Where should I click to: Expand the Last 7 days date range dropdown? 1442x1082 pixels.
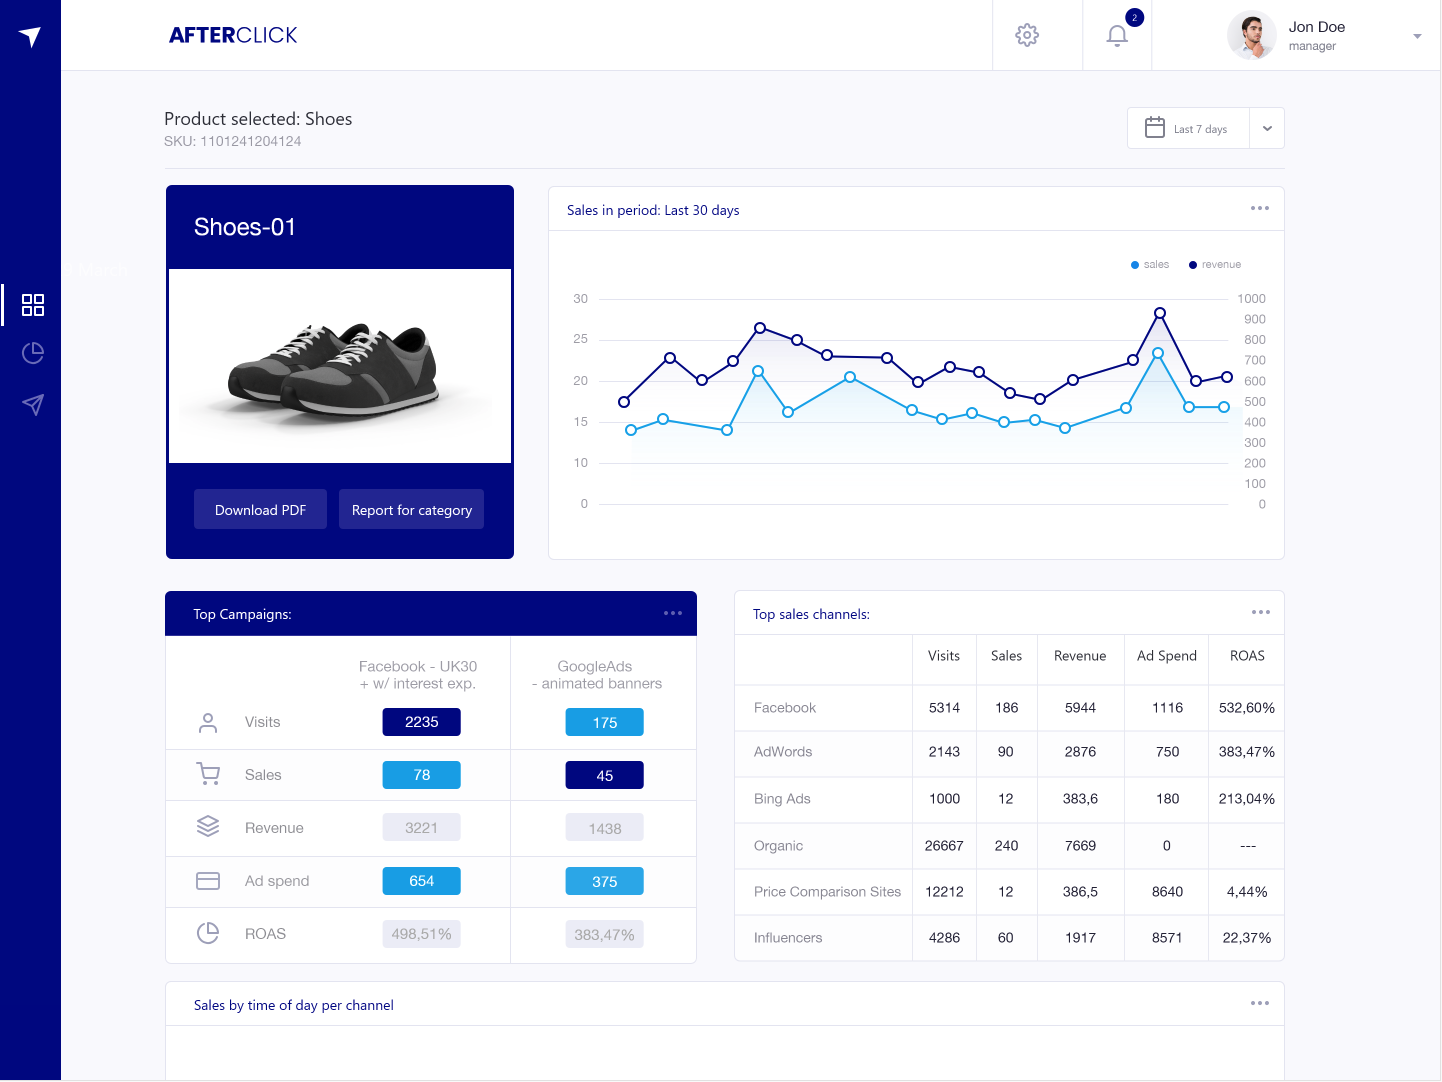(x=1266, y=128)
